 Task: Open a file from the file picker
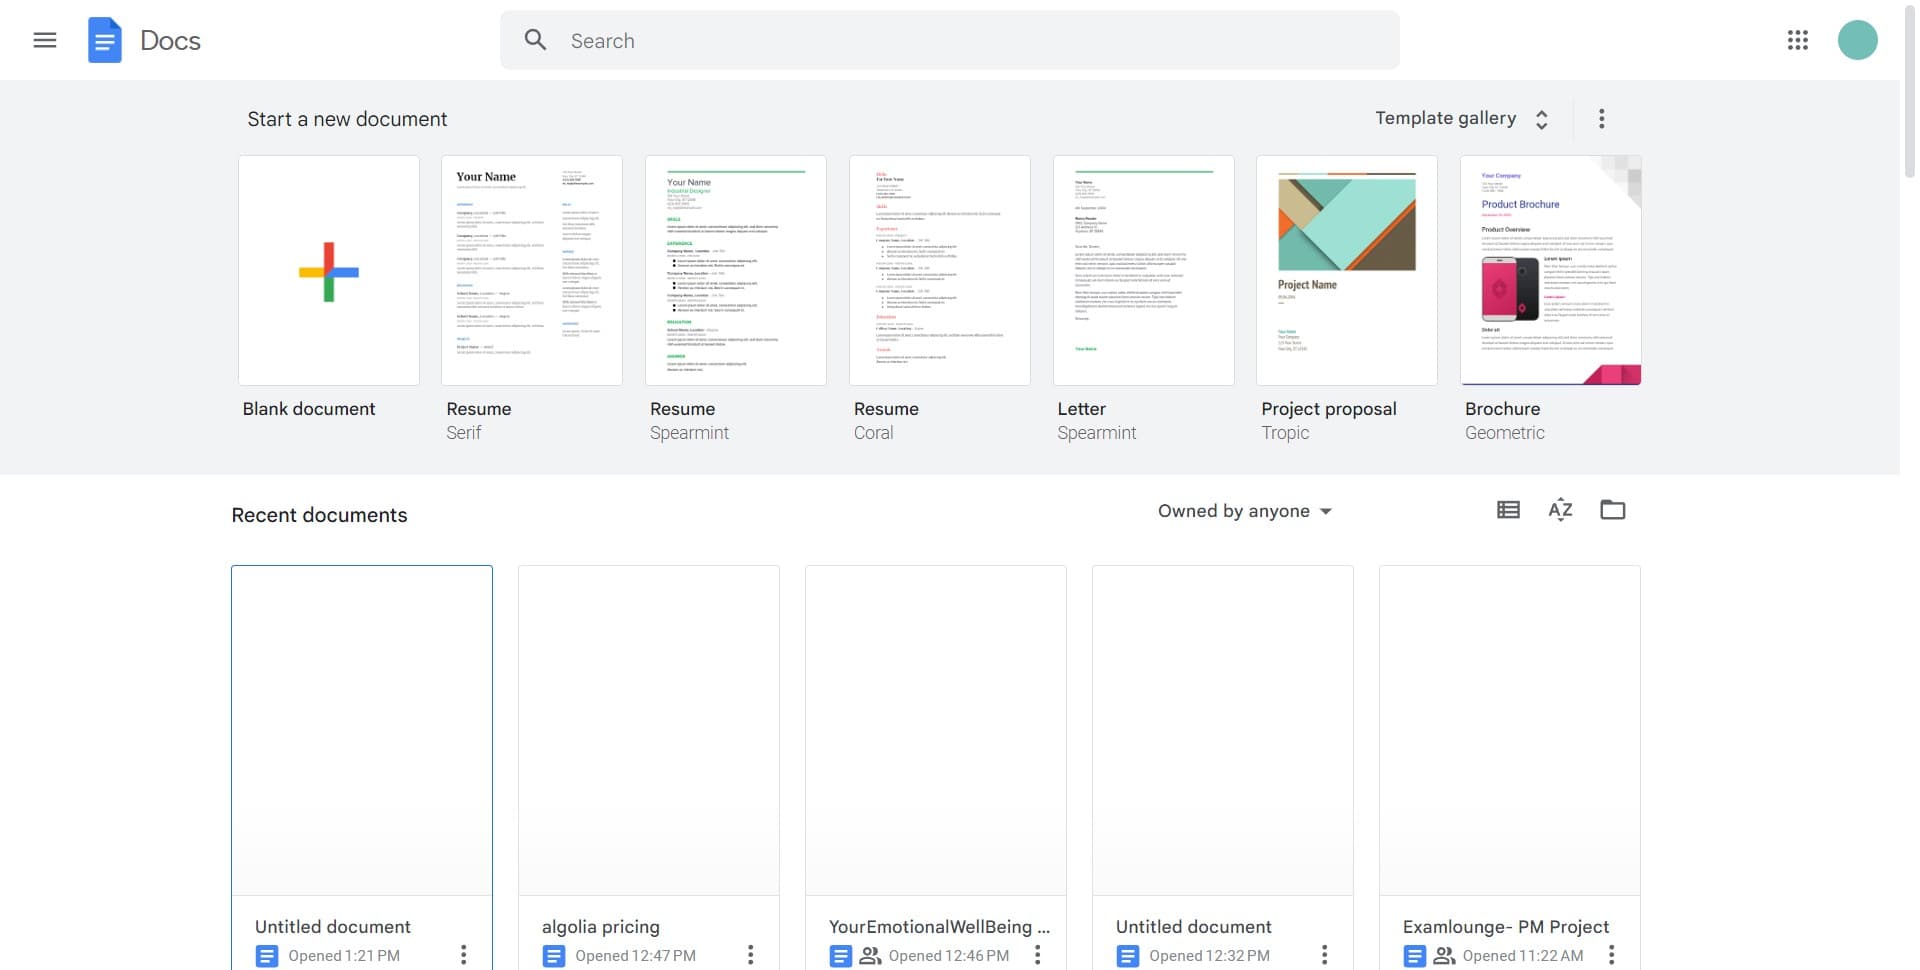pos(1613,509)
